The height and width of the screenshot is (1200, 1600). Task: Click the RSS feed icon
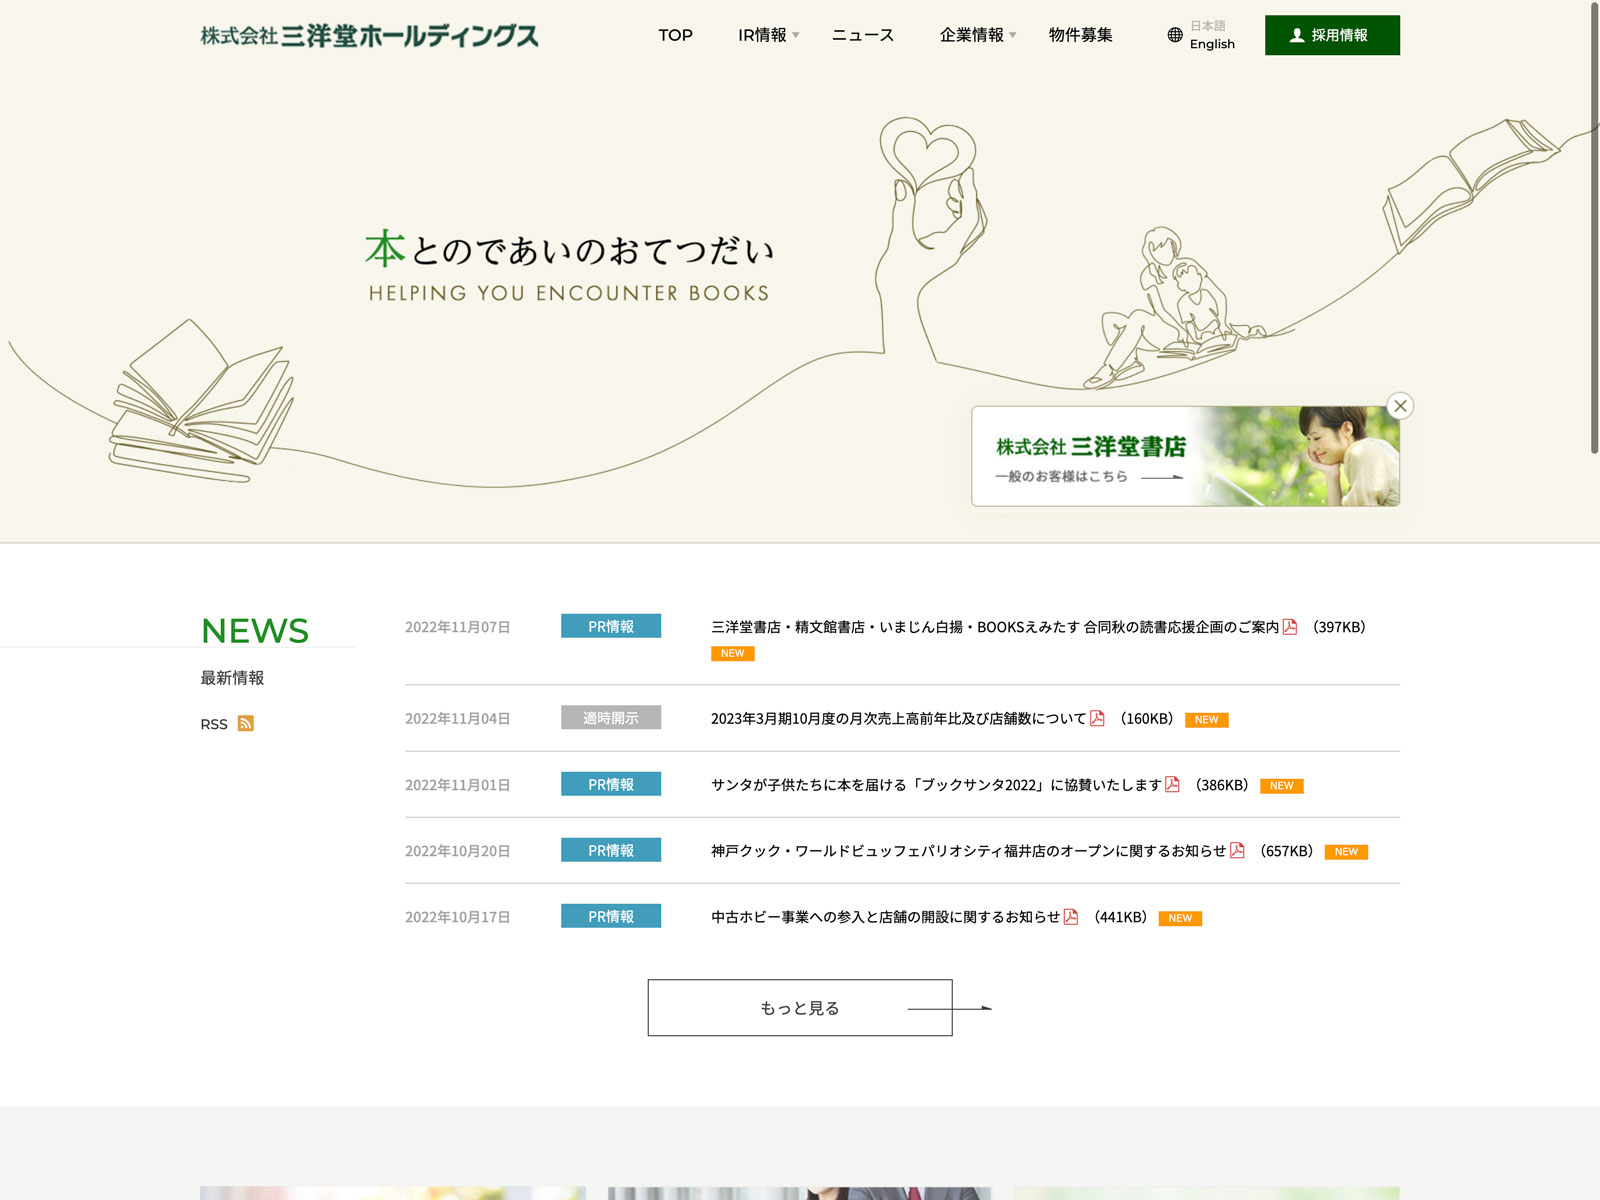pyautogui.click(x=245, y=724)
